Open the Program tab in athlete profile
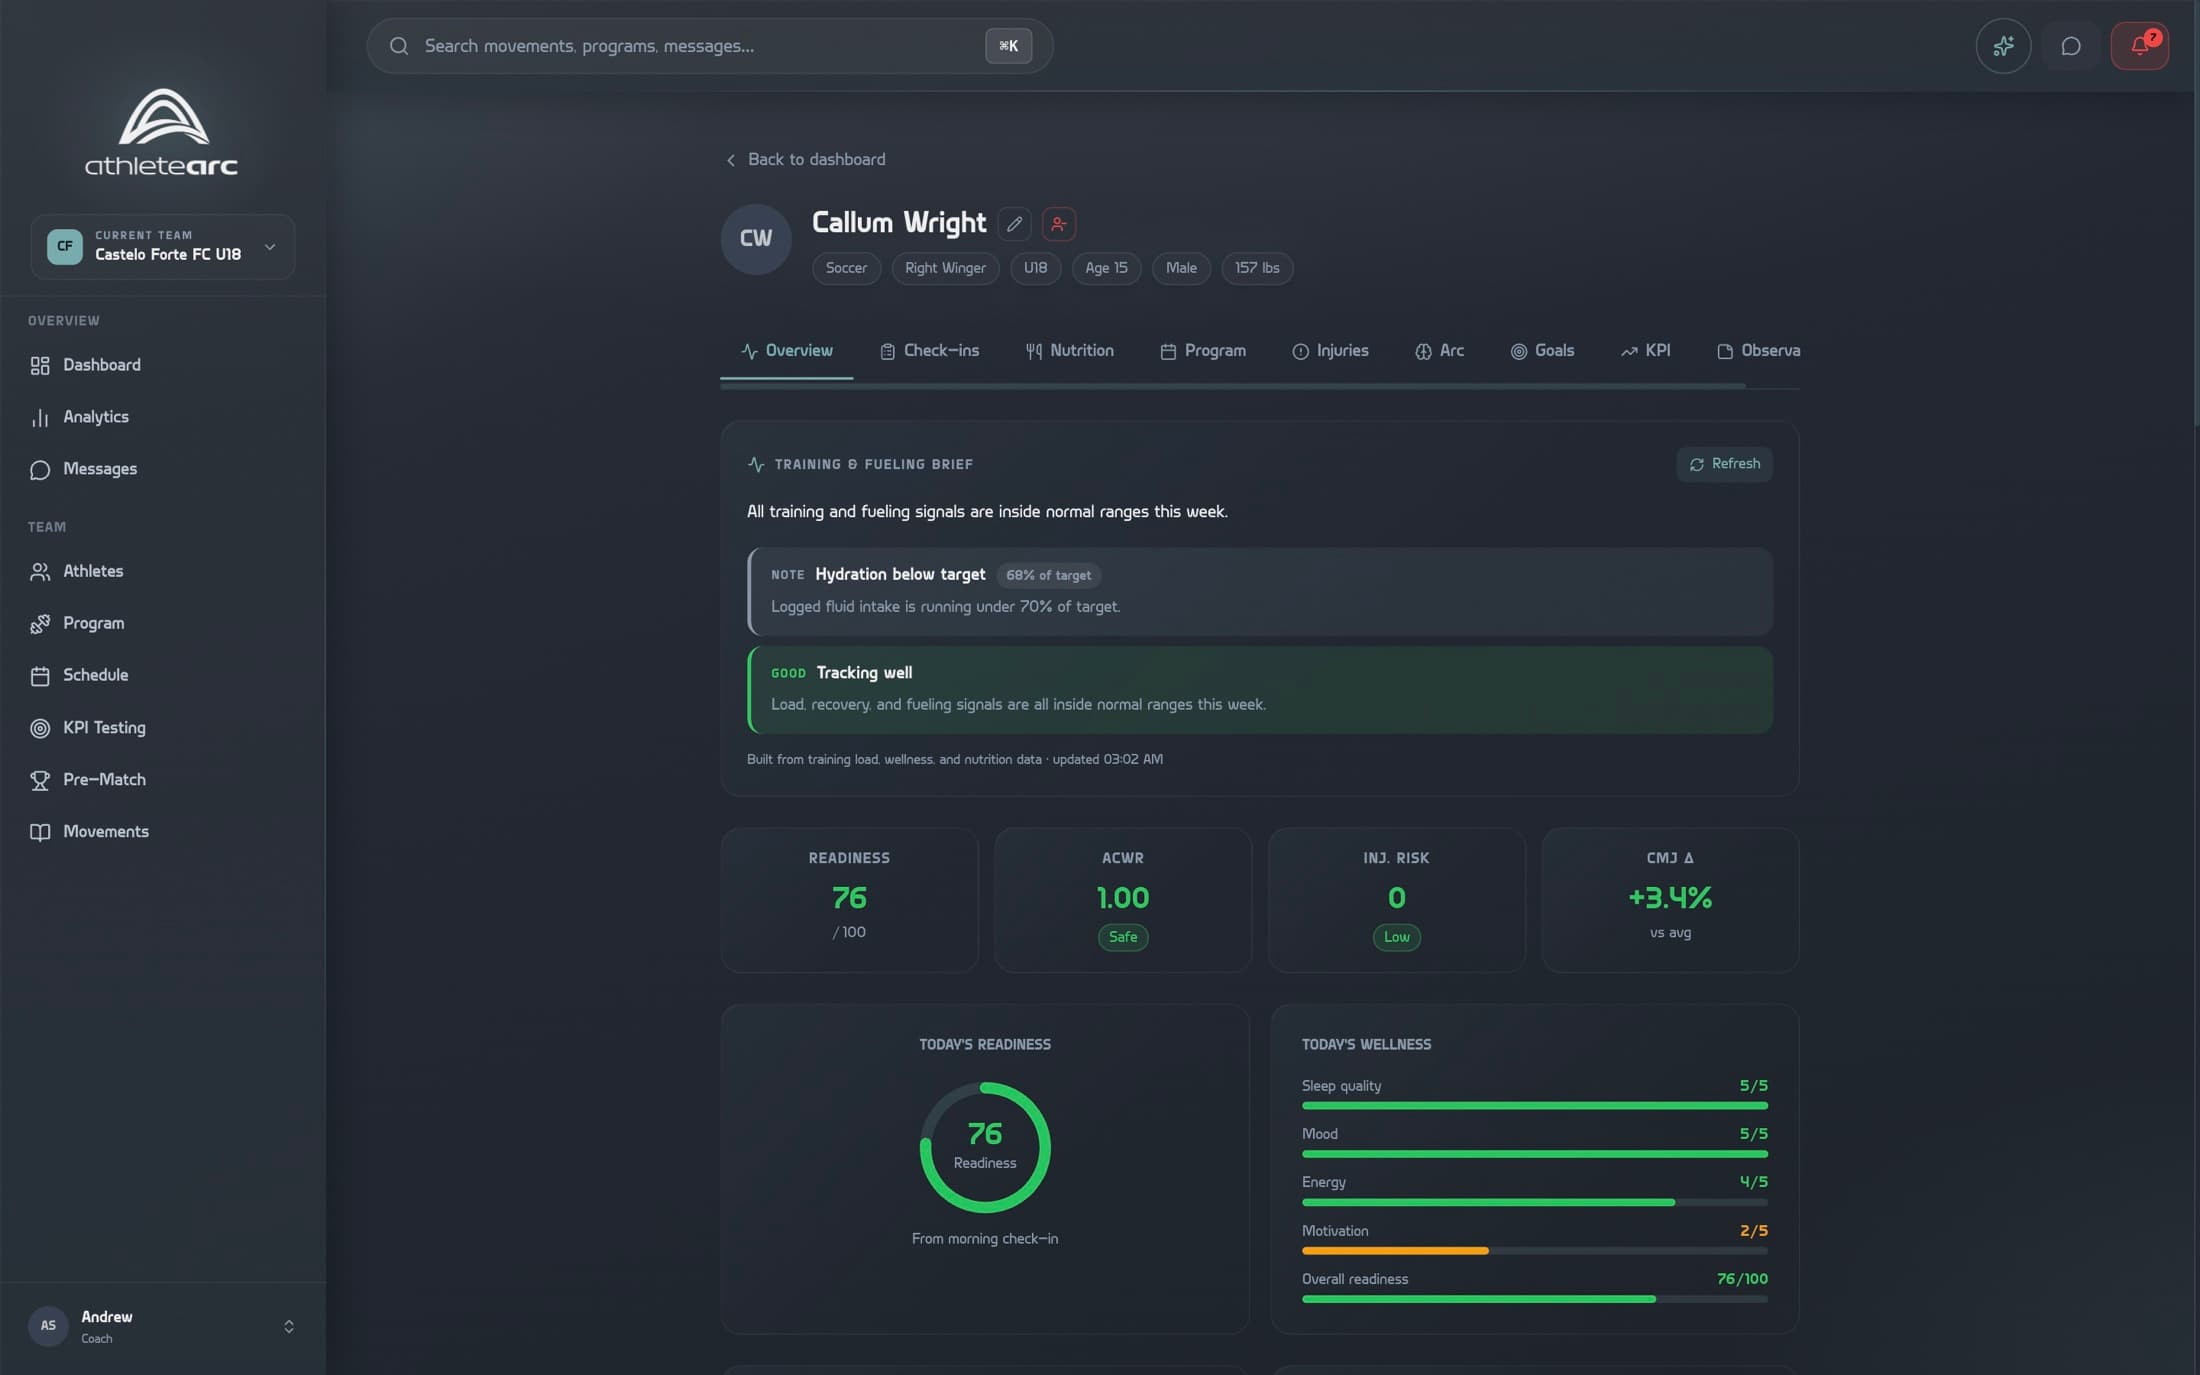This screenshot has width=2200, height=1375. tap(1203, 352)
